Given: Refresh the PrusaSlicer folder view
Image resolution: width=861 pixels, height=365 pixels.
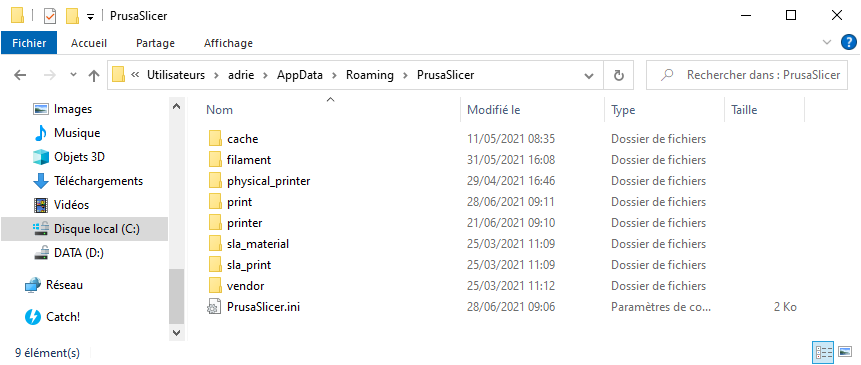Looking at the screenshot, I should click(619, 76).
